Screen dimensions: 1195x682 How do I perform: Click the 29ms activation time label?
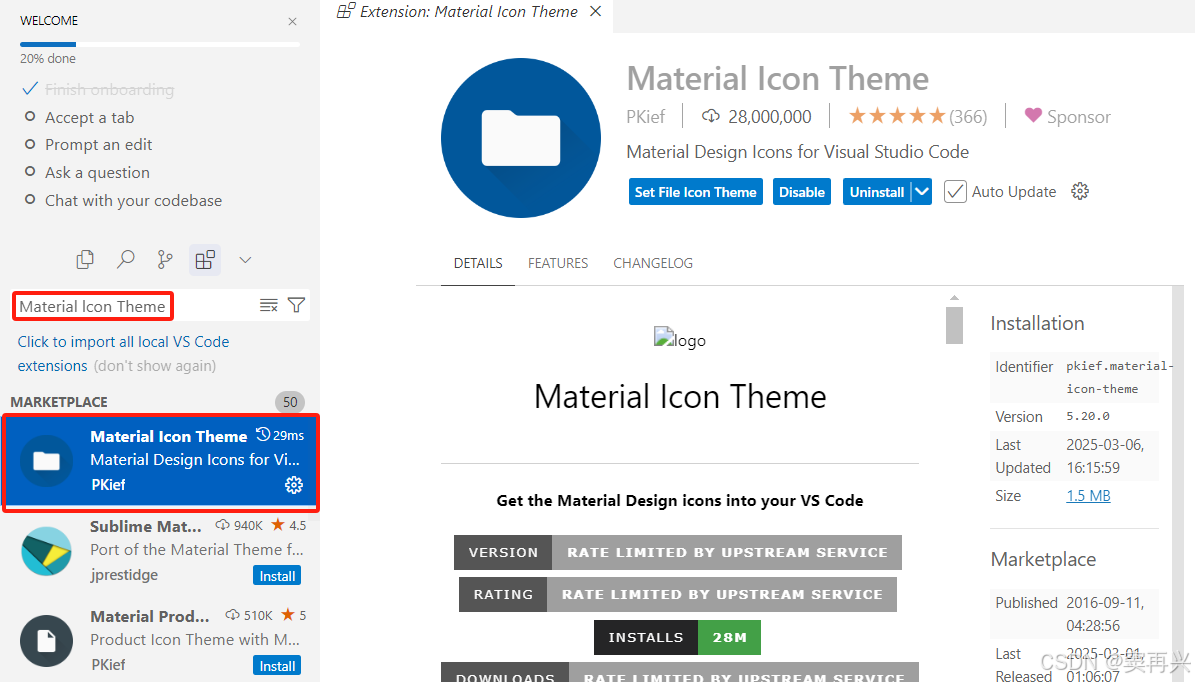point(280,435)
